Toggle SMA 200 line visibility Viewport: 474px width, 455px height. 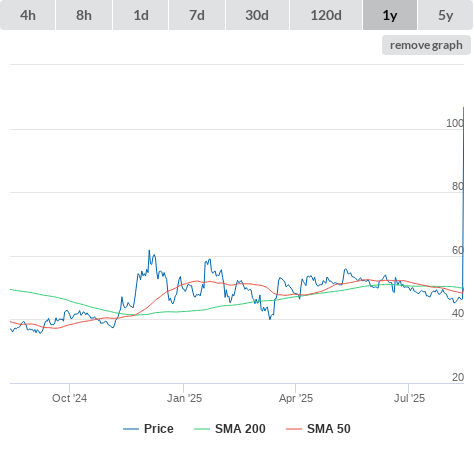(240, 429)
